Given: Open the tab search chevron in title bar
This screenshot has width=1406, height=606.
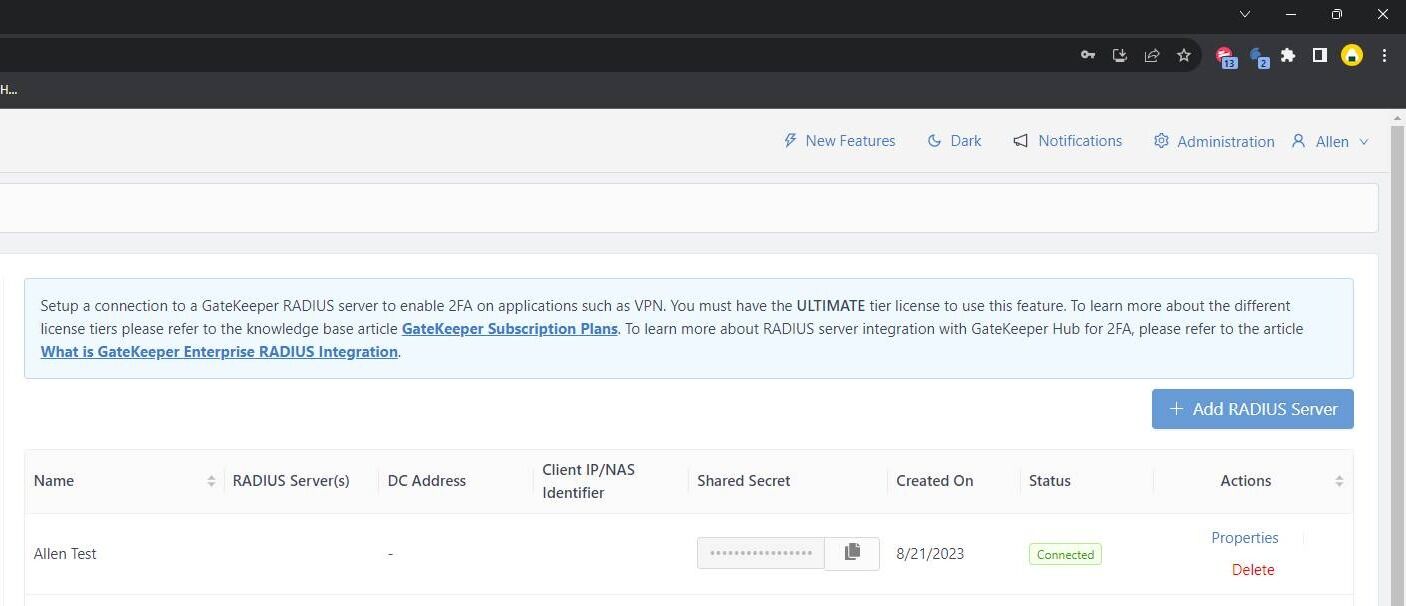Looking at the screenshot, I should 1245,14.
